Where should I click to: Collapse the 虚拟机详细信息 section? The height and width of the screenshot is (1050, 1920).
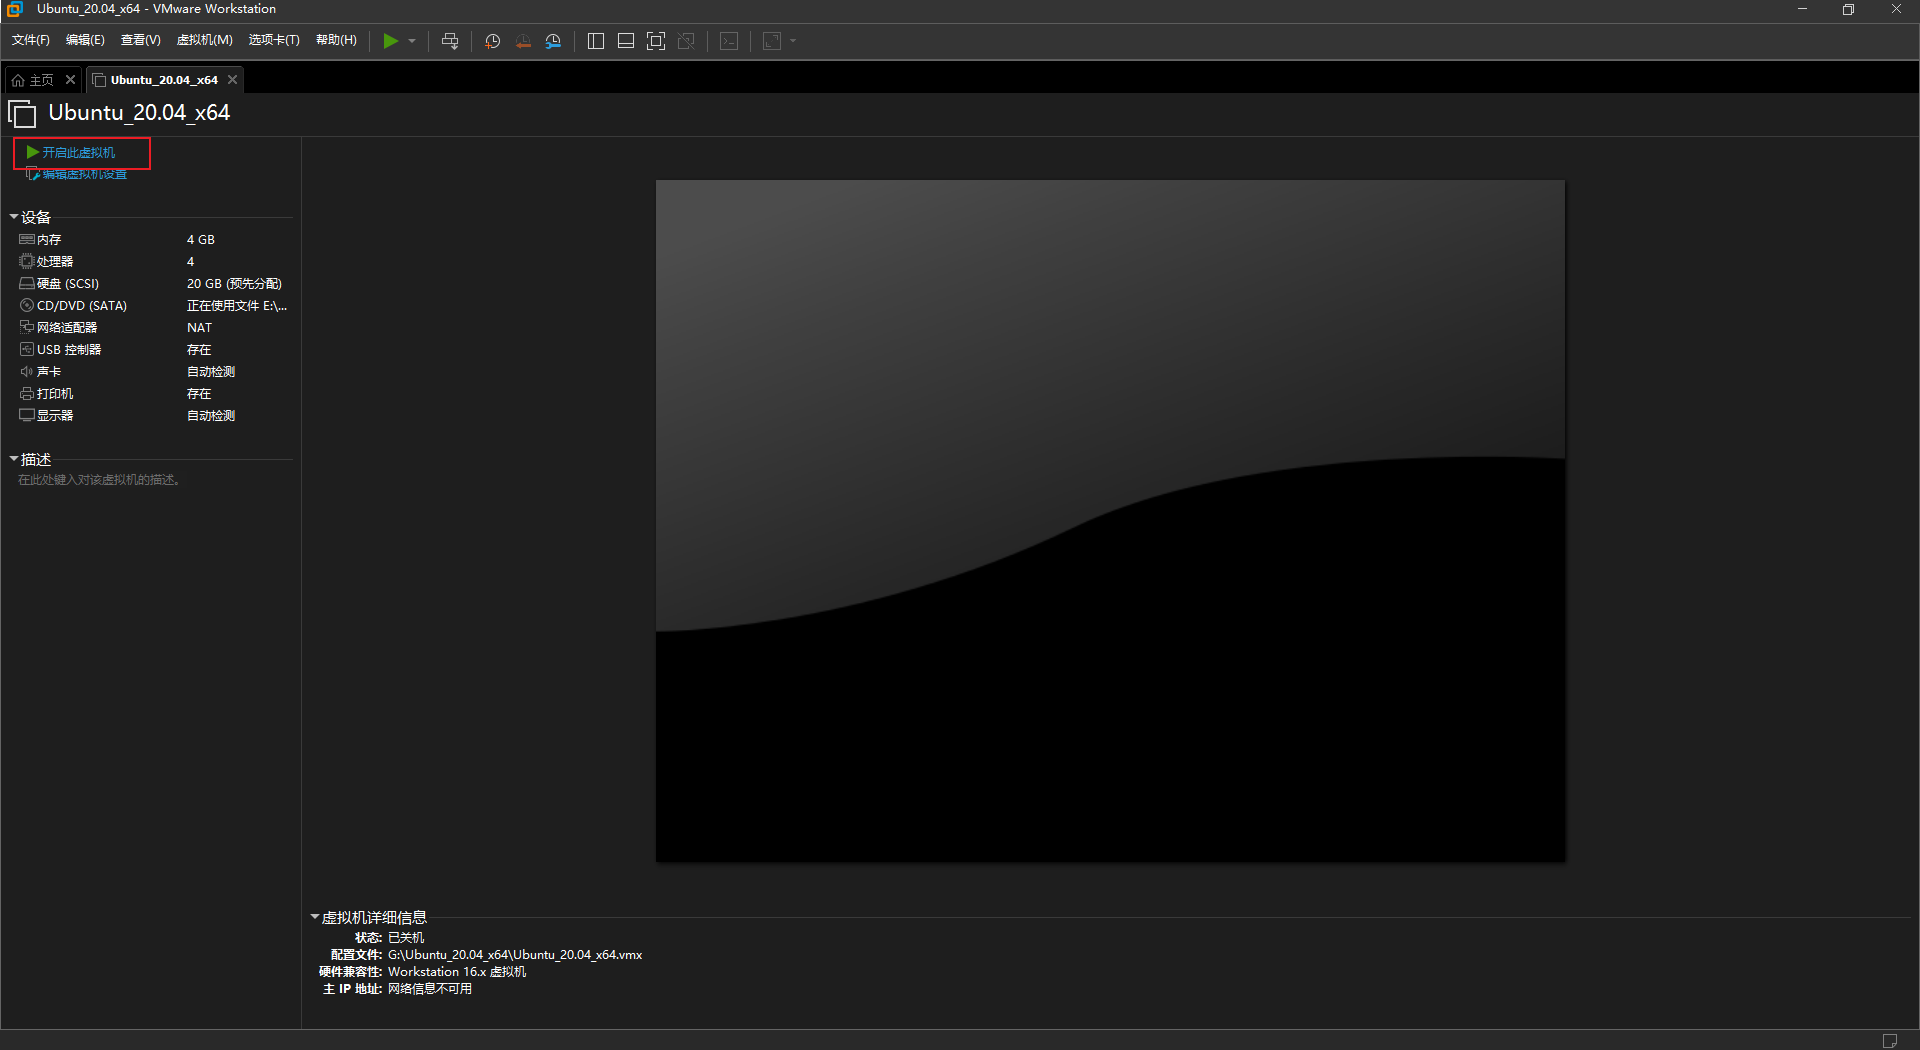point(315,917)
